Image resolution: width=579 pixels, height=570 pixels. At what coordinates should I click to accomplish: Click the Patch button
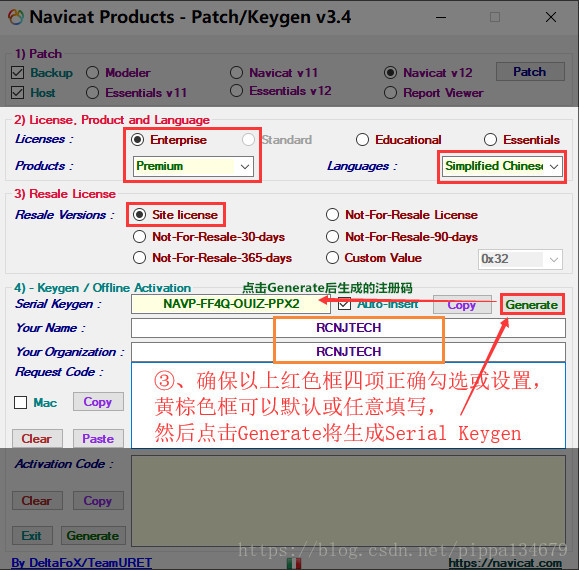[x=530, y=72]
